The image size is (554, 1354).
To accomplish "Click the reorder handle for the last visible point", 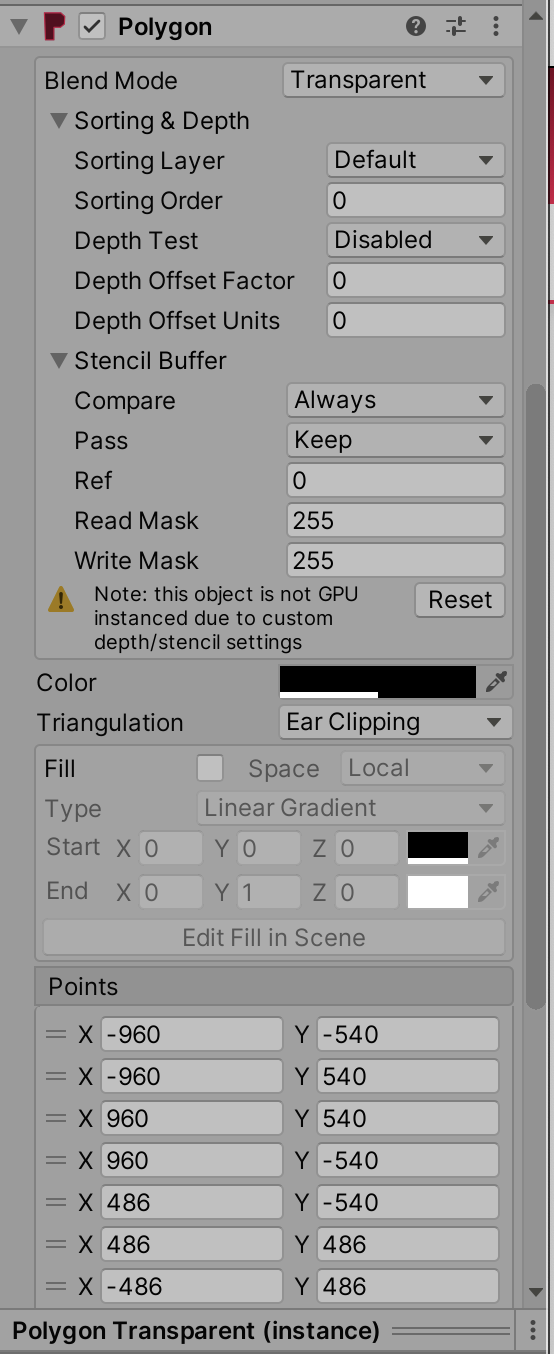I will [x=56, y=1287].
